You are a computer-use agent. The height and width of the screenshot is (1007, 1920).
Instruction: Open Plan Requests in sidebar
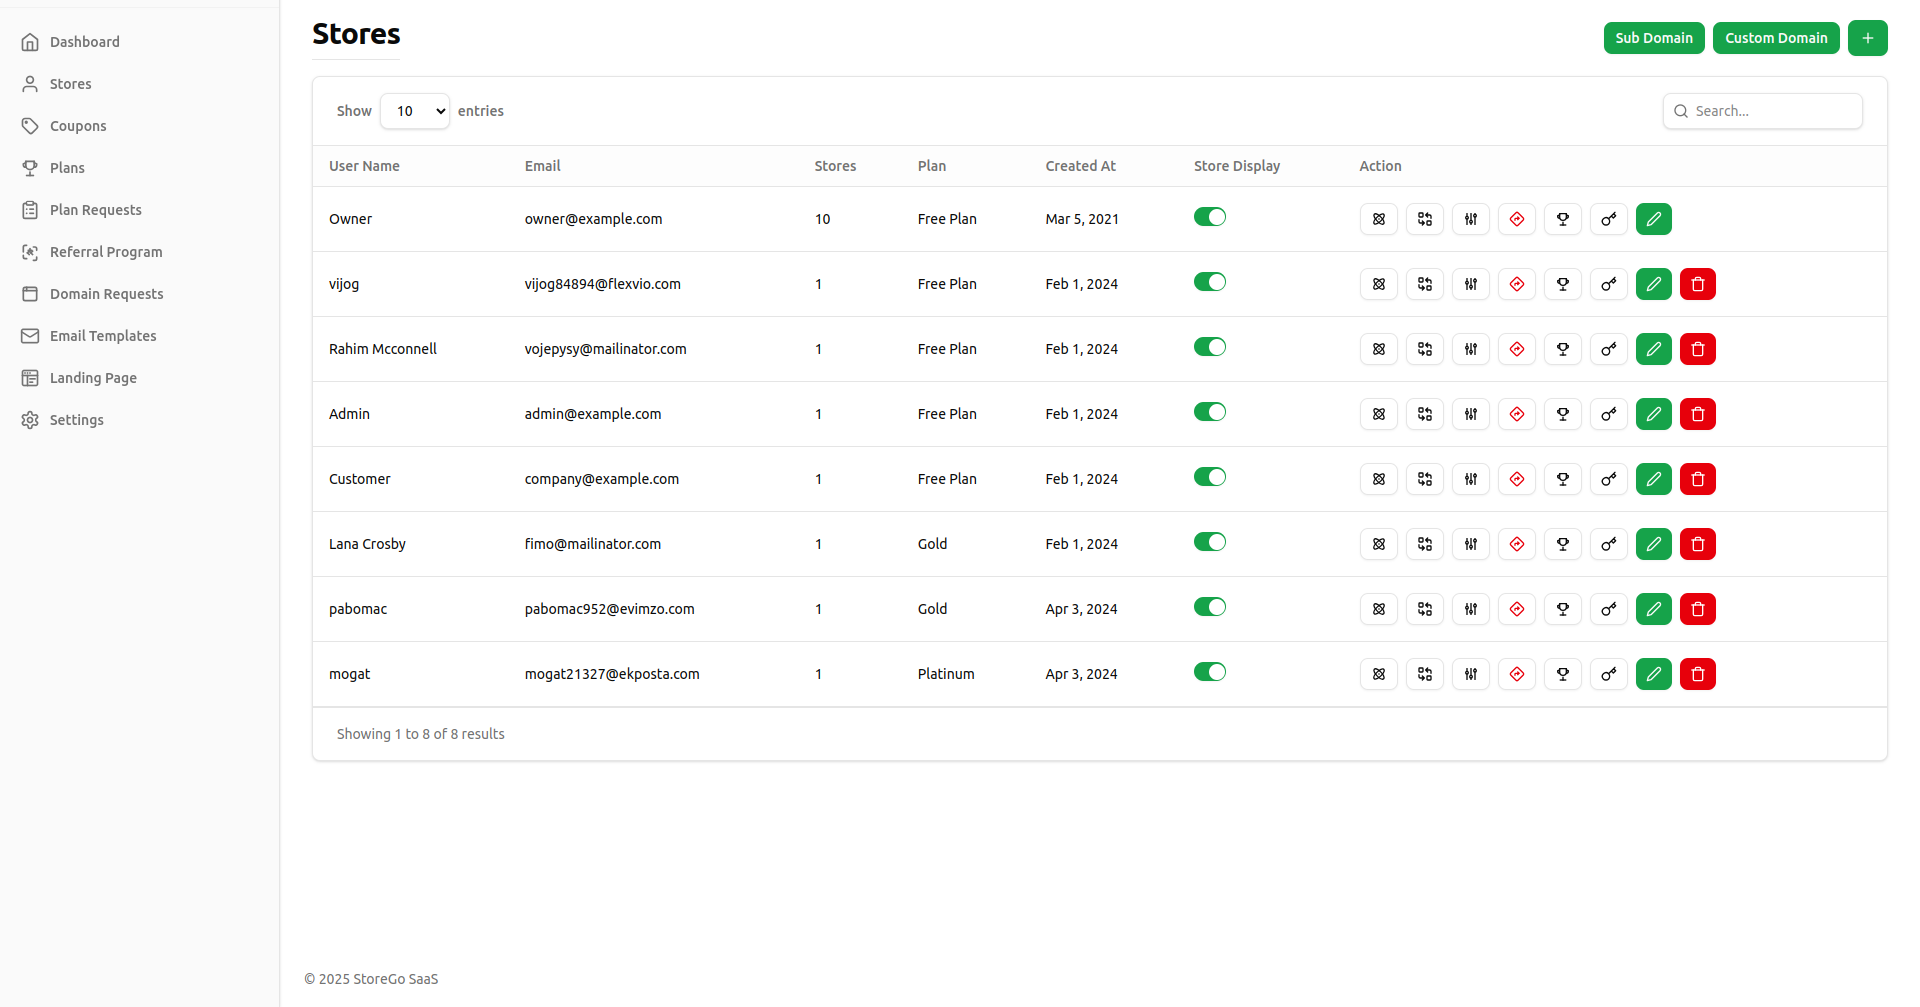click(x=95, y=210)
